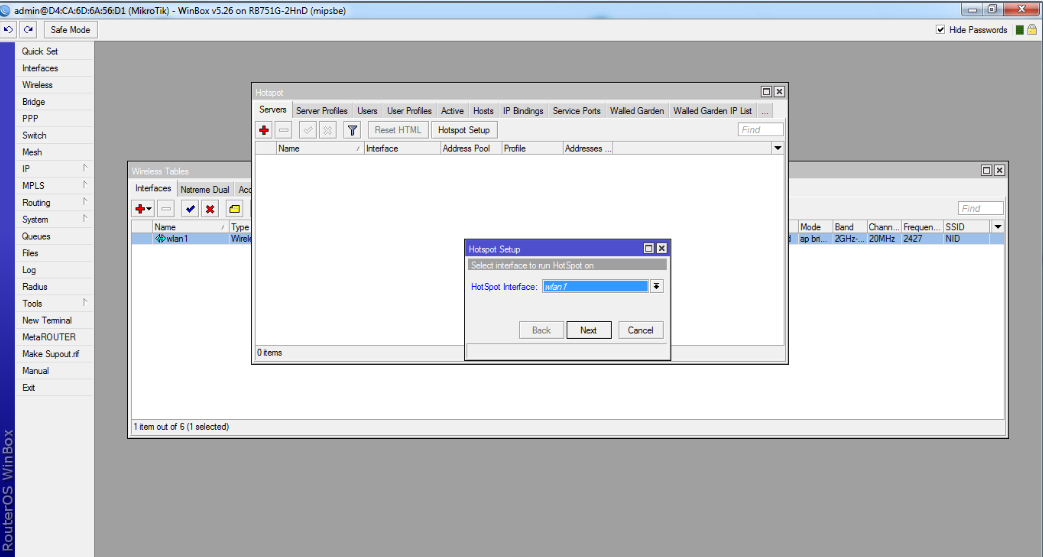This screenshot has width=1043, height=557.
Task: Click the Find field in Wireless Tables
Action: [x=980, y=208]
